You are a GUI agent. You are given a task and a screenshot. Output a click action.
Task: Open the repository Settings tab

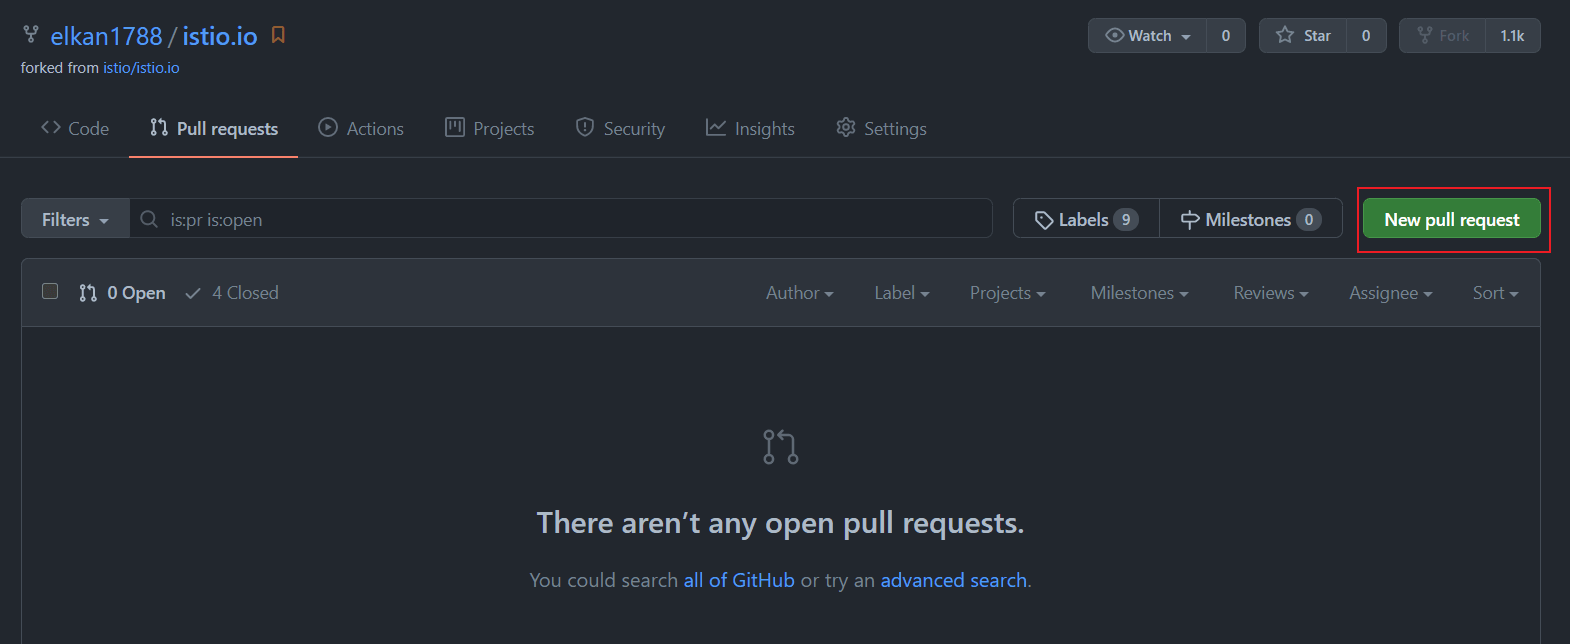click(881, 128)
